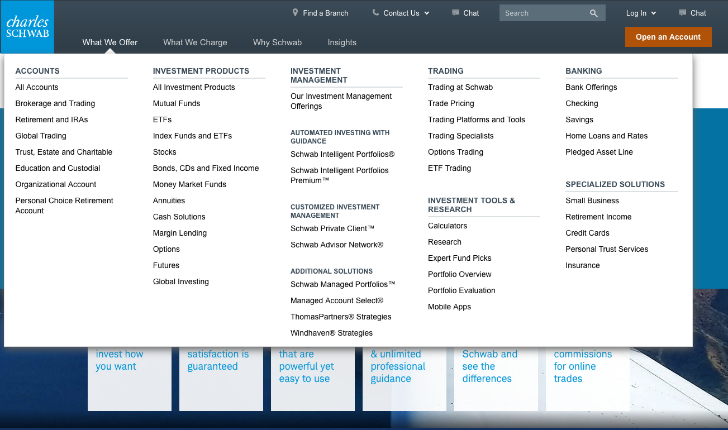Open the Home Loans and Rates link
The height and width of the screenshot is (430, 728).
(606, 136)
